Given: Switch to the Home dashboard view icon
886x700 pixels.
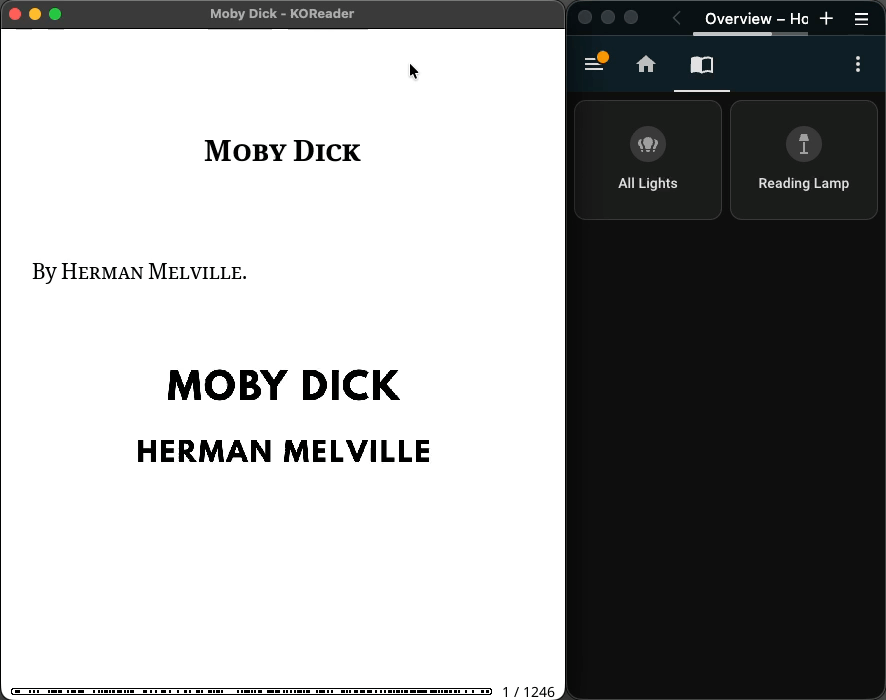Looking at the screenshot, I should click(x=646, y=64).
